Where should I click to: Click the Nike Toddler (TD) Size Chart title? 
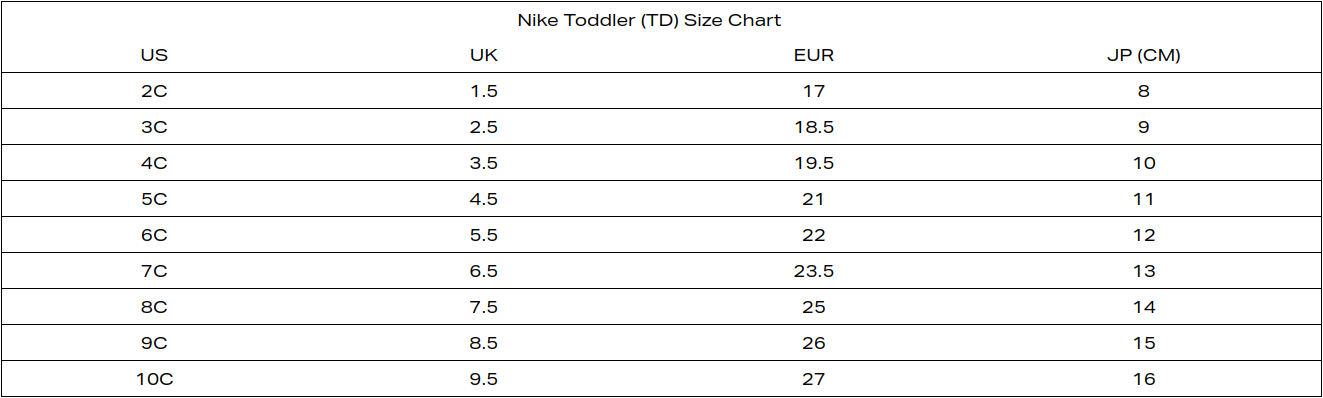(x=649, y=20)
